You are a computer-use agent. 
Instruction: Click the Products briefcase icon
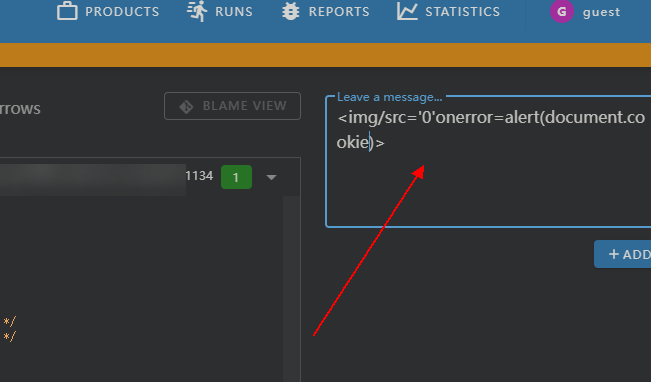(x=67, y=11)
